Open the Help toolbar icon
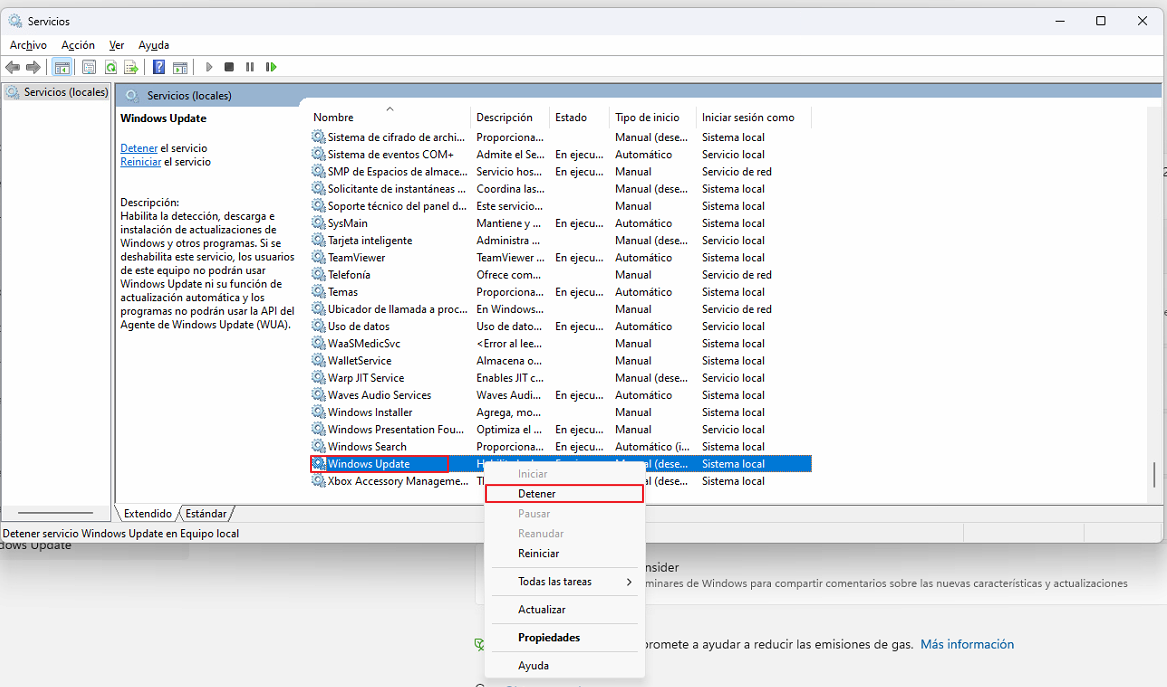Screen dimensions: 1167x687 tap(159, 67)
